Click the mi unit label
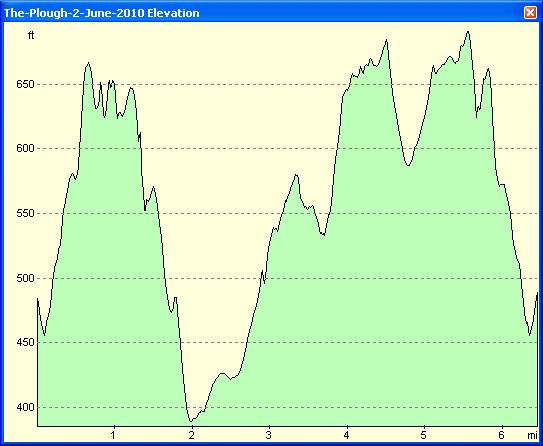The height and width of the screenshot is (446, 543). pos(532,435)
